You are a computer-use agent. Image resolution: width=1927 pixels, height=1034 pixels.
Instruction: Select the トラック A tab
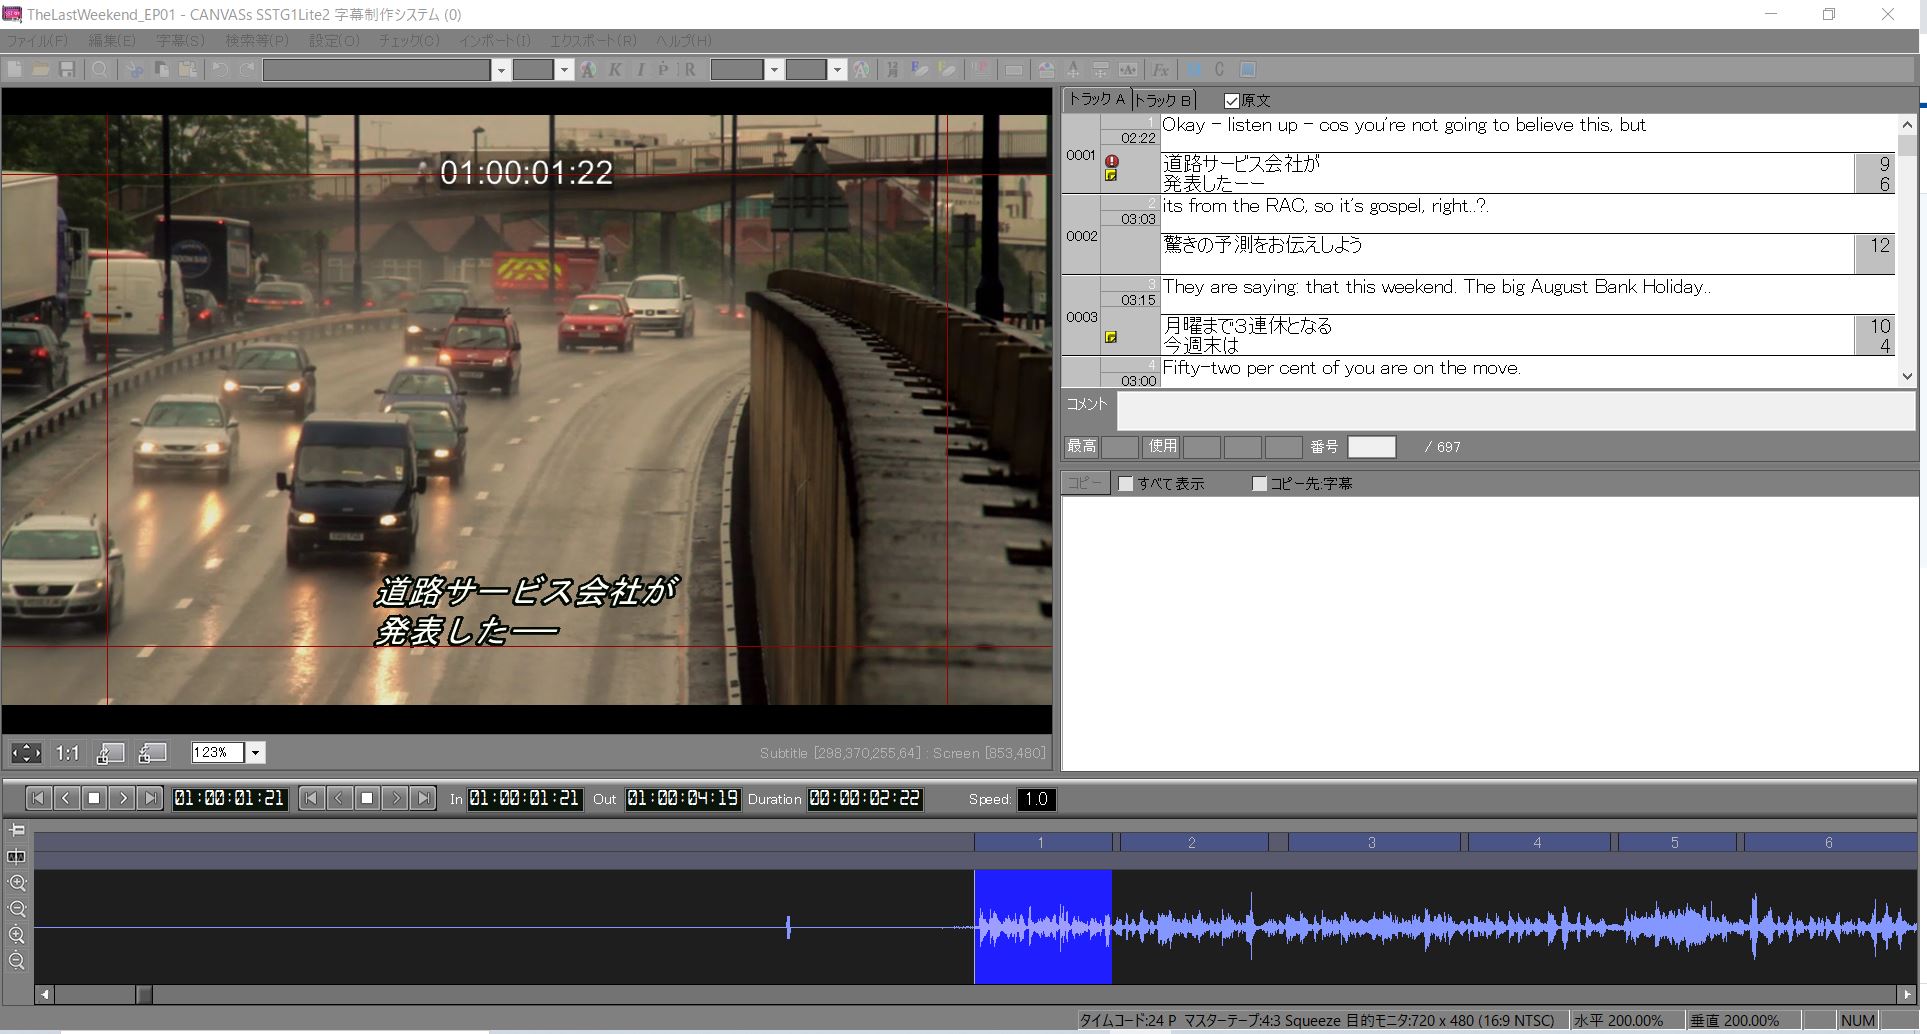[1097, 99]
